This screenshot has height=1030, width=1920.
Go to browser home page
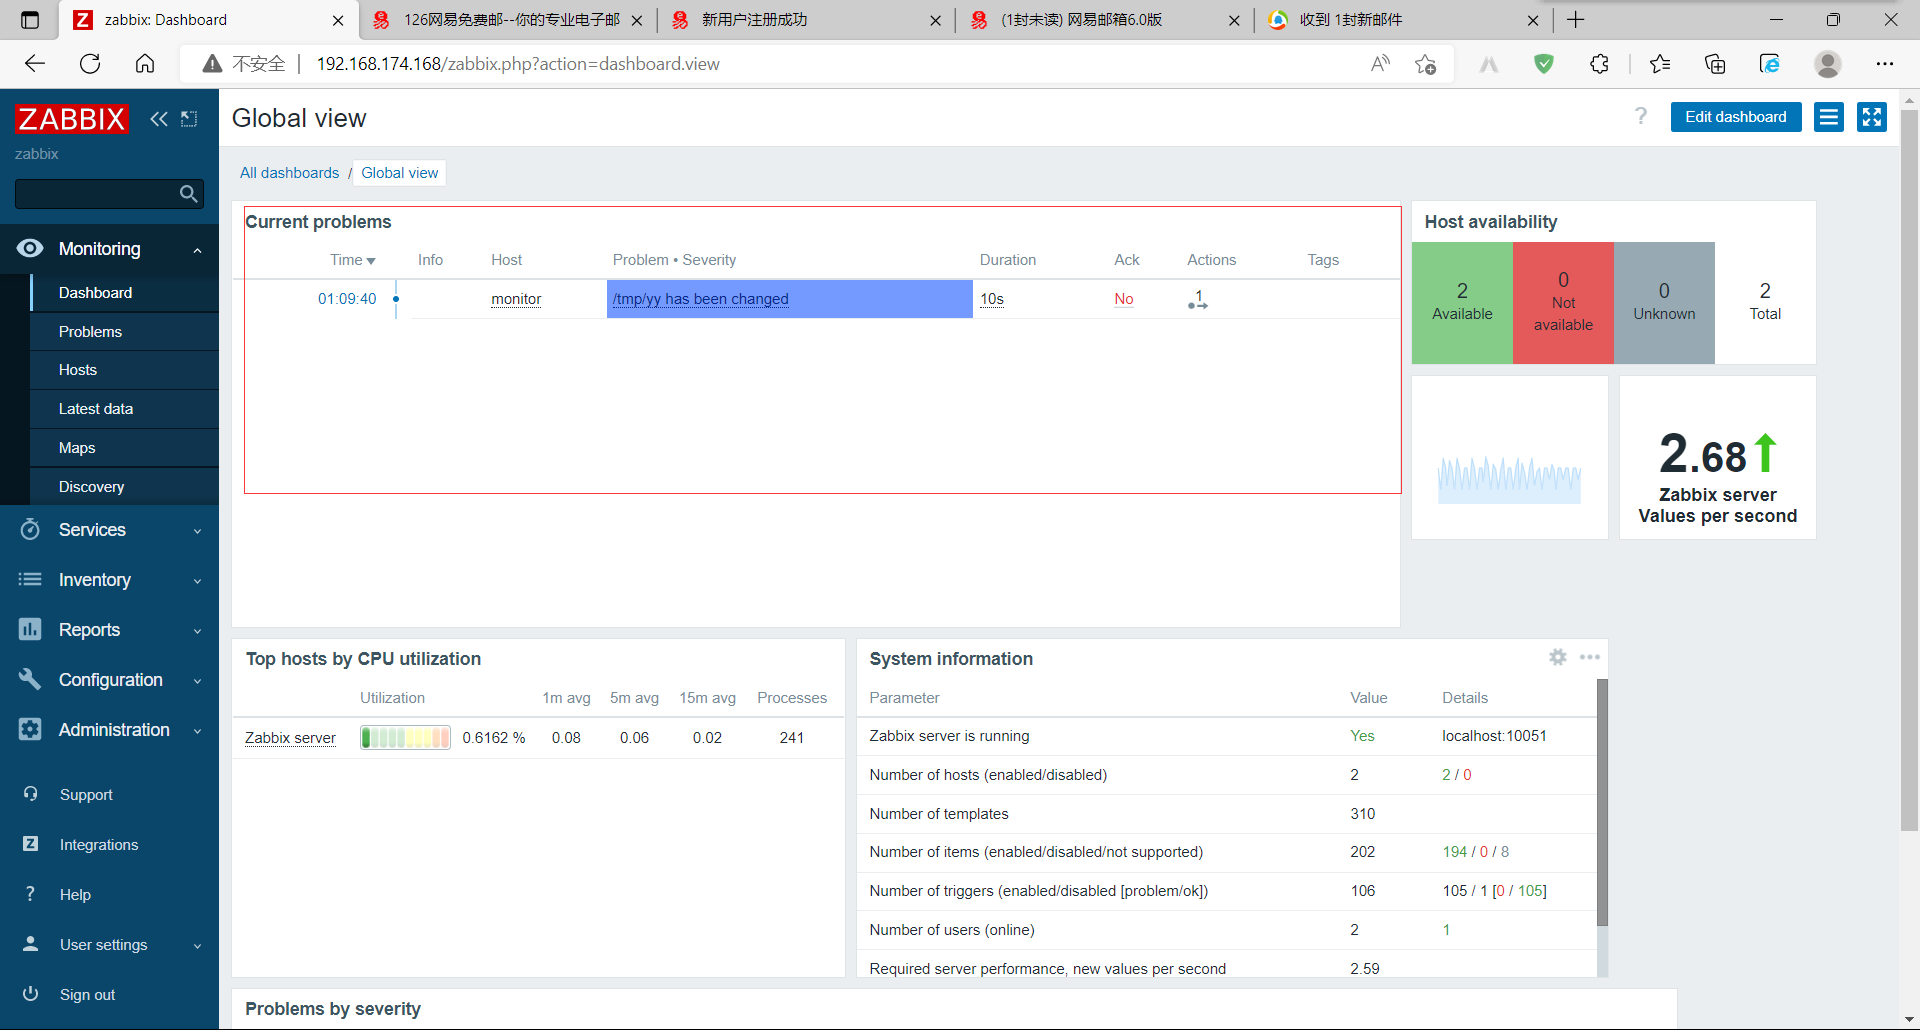145,64
